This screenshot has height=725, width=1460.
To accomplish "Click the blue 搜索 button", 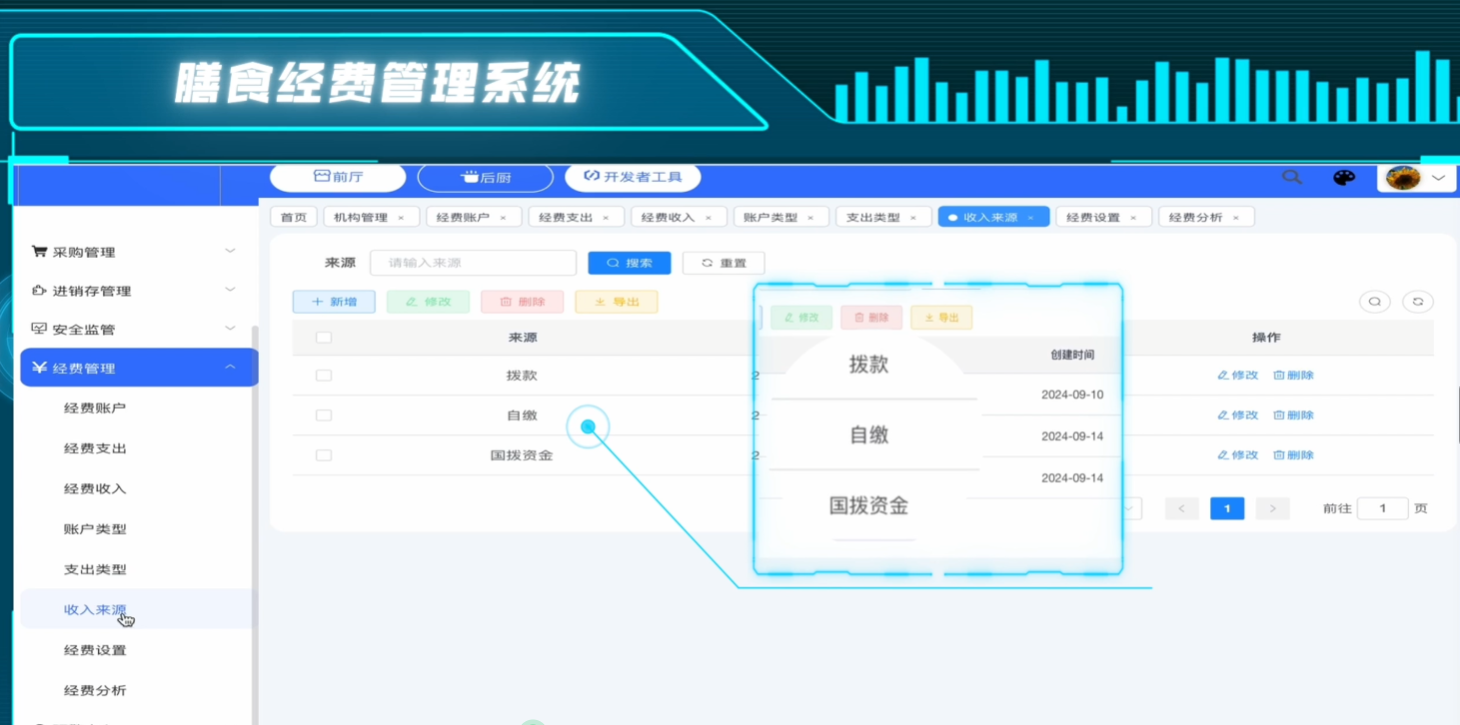I will pyautogui.click(x=629, y=263).
